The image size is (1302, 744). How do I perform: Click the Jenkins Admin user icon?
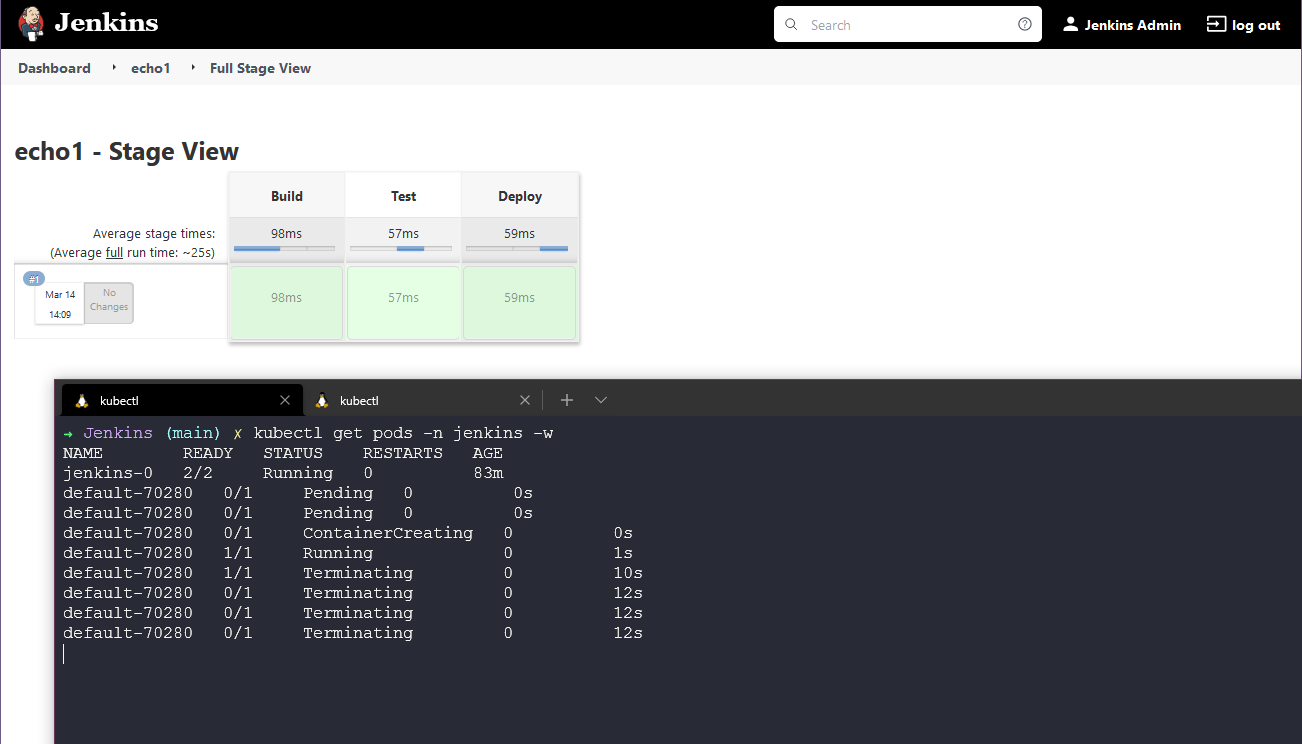coord(1070,24)
